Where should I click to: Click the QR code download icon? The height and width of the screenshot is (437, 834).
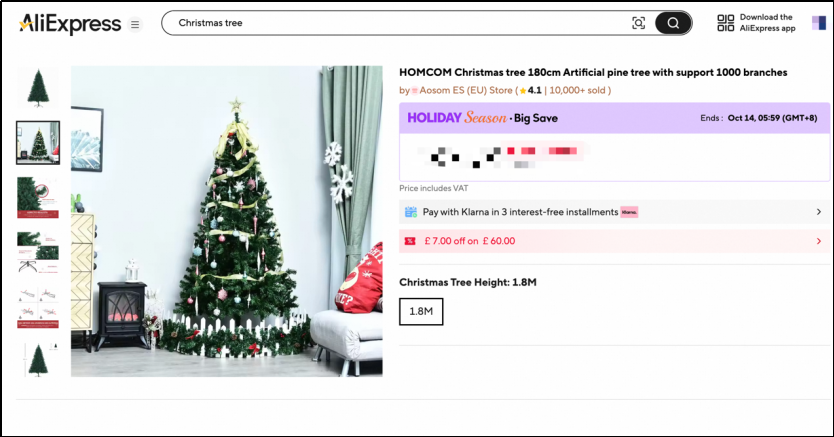pos(725,23)
